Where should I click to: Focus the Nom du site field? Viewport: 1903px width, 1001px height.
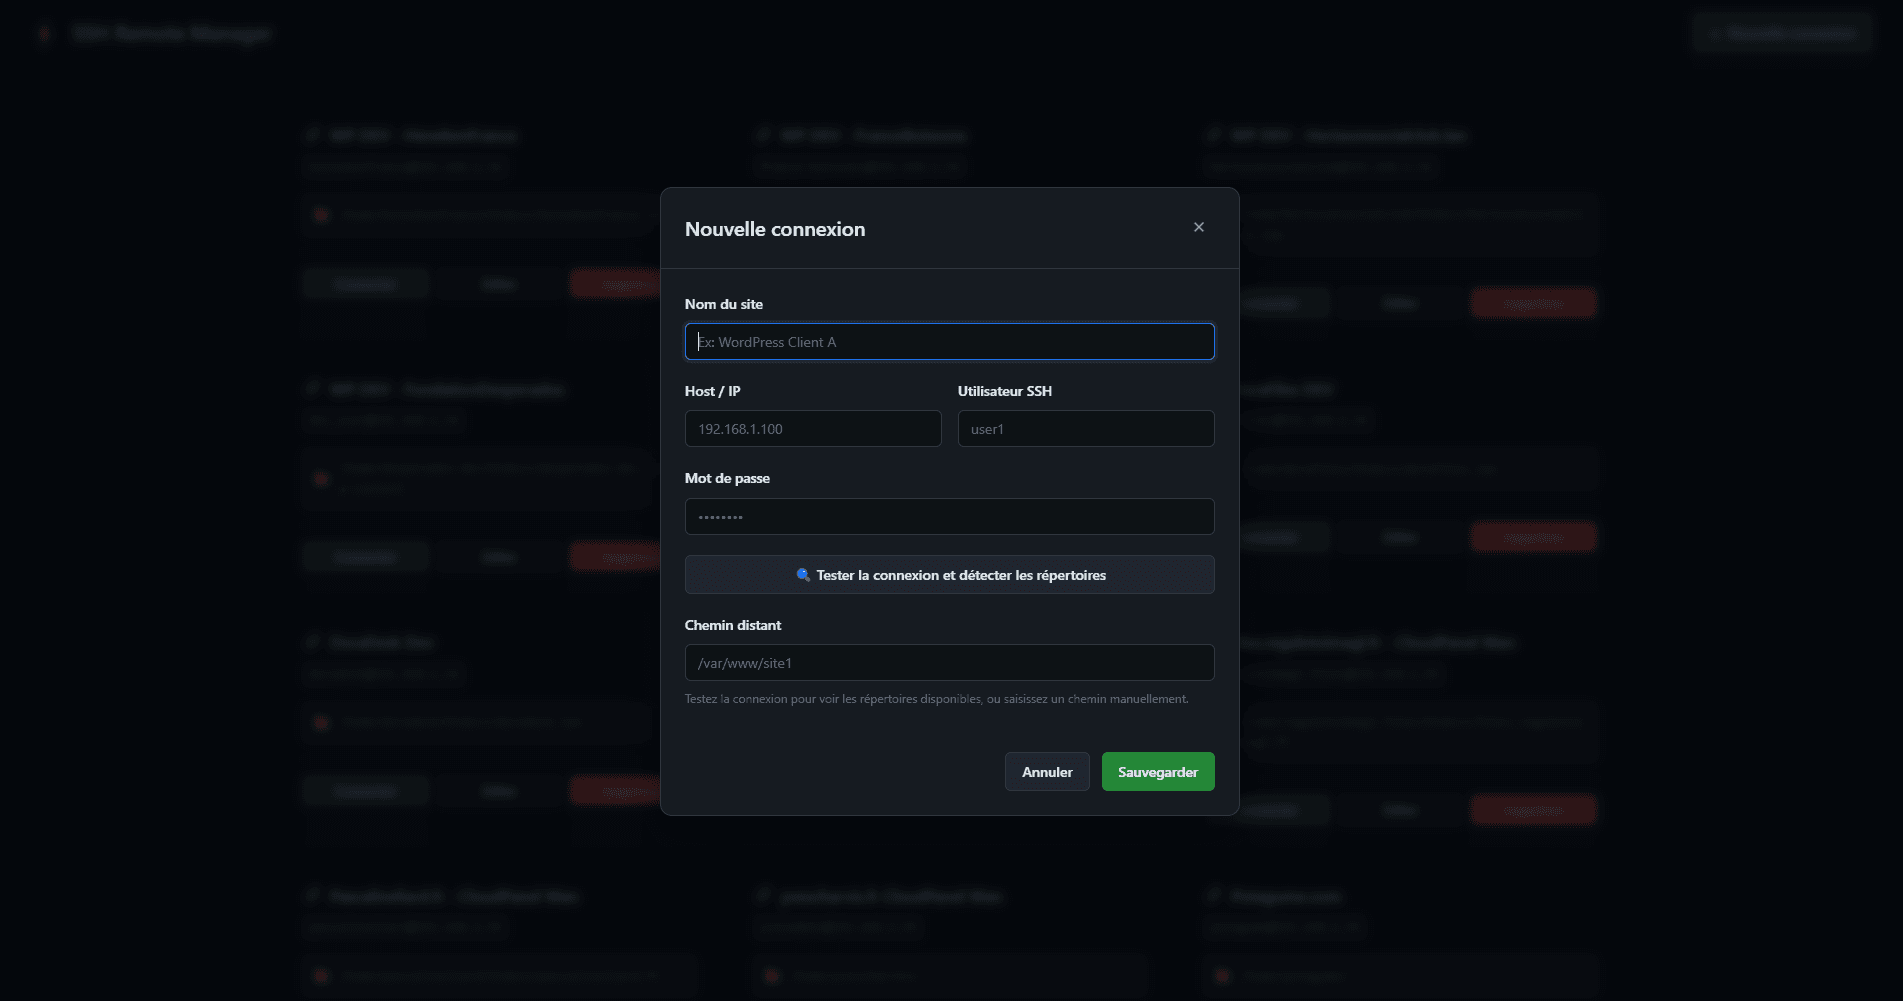coord(949,342)
